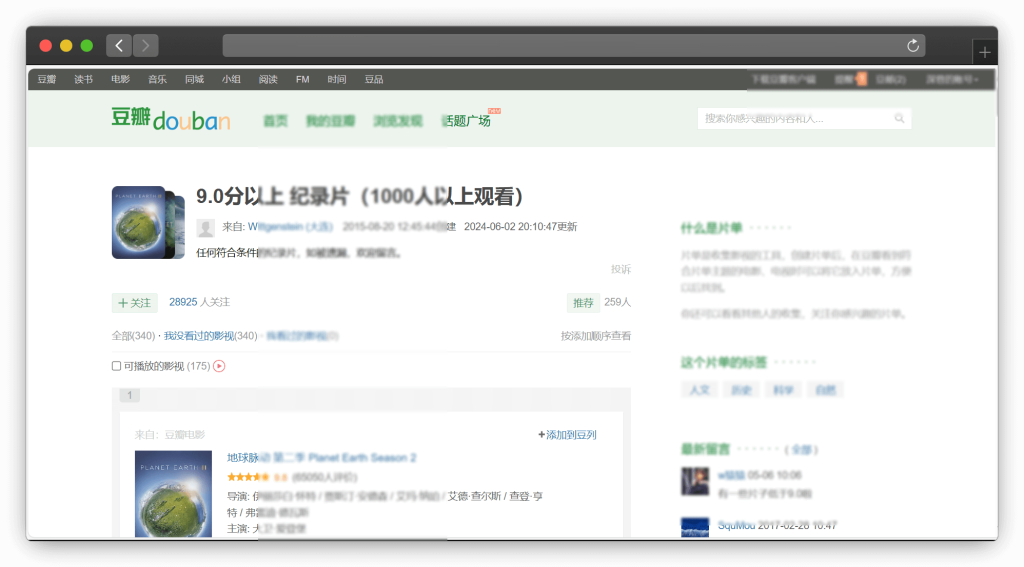The height and width of the screenshot is (567, 1024).
Task: Click the orange notification badge
Action: tap(861, 79)
